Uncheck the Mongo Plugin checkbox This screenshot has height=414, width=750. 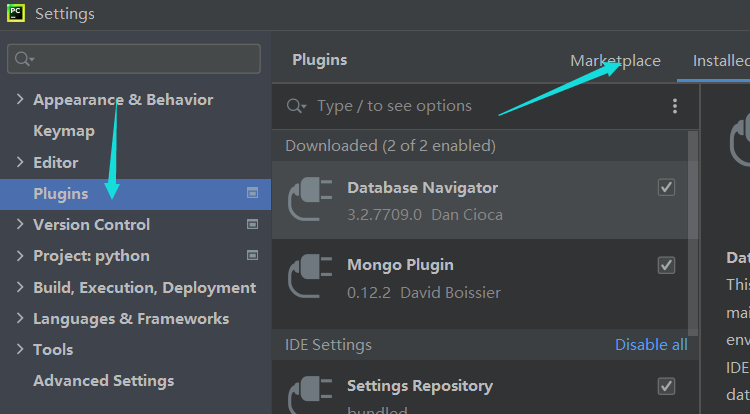666,265
